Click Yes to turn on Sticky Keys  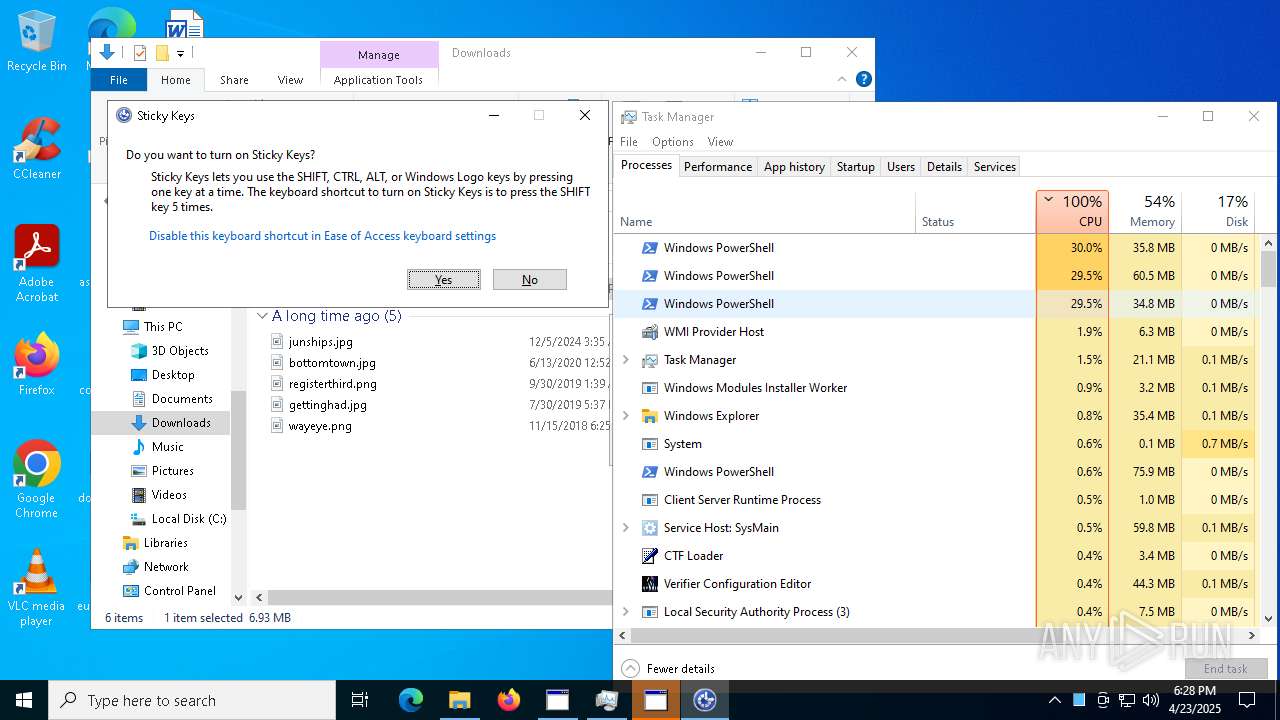tap(444, 280)
